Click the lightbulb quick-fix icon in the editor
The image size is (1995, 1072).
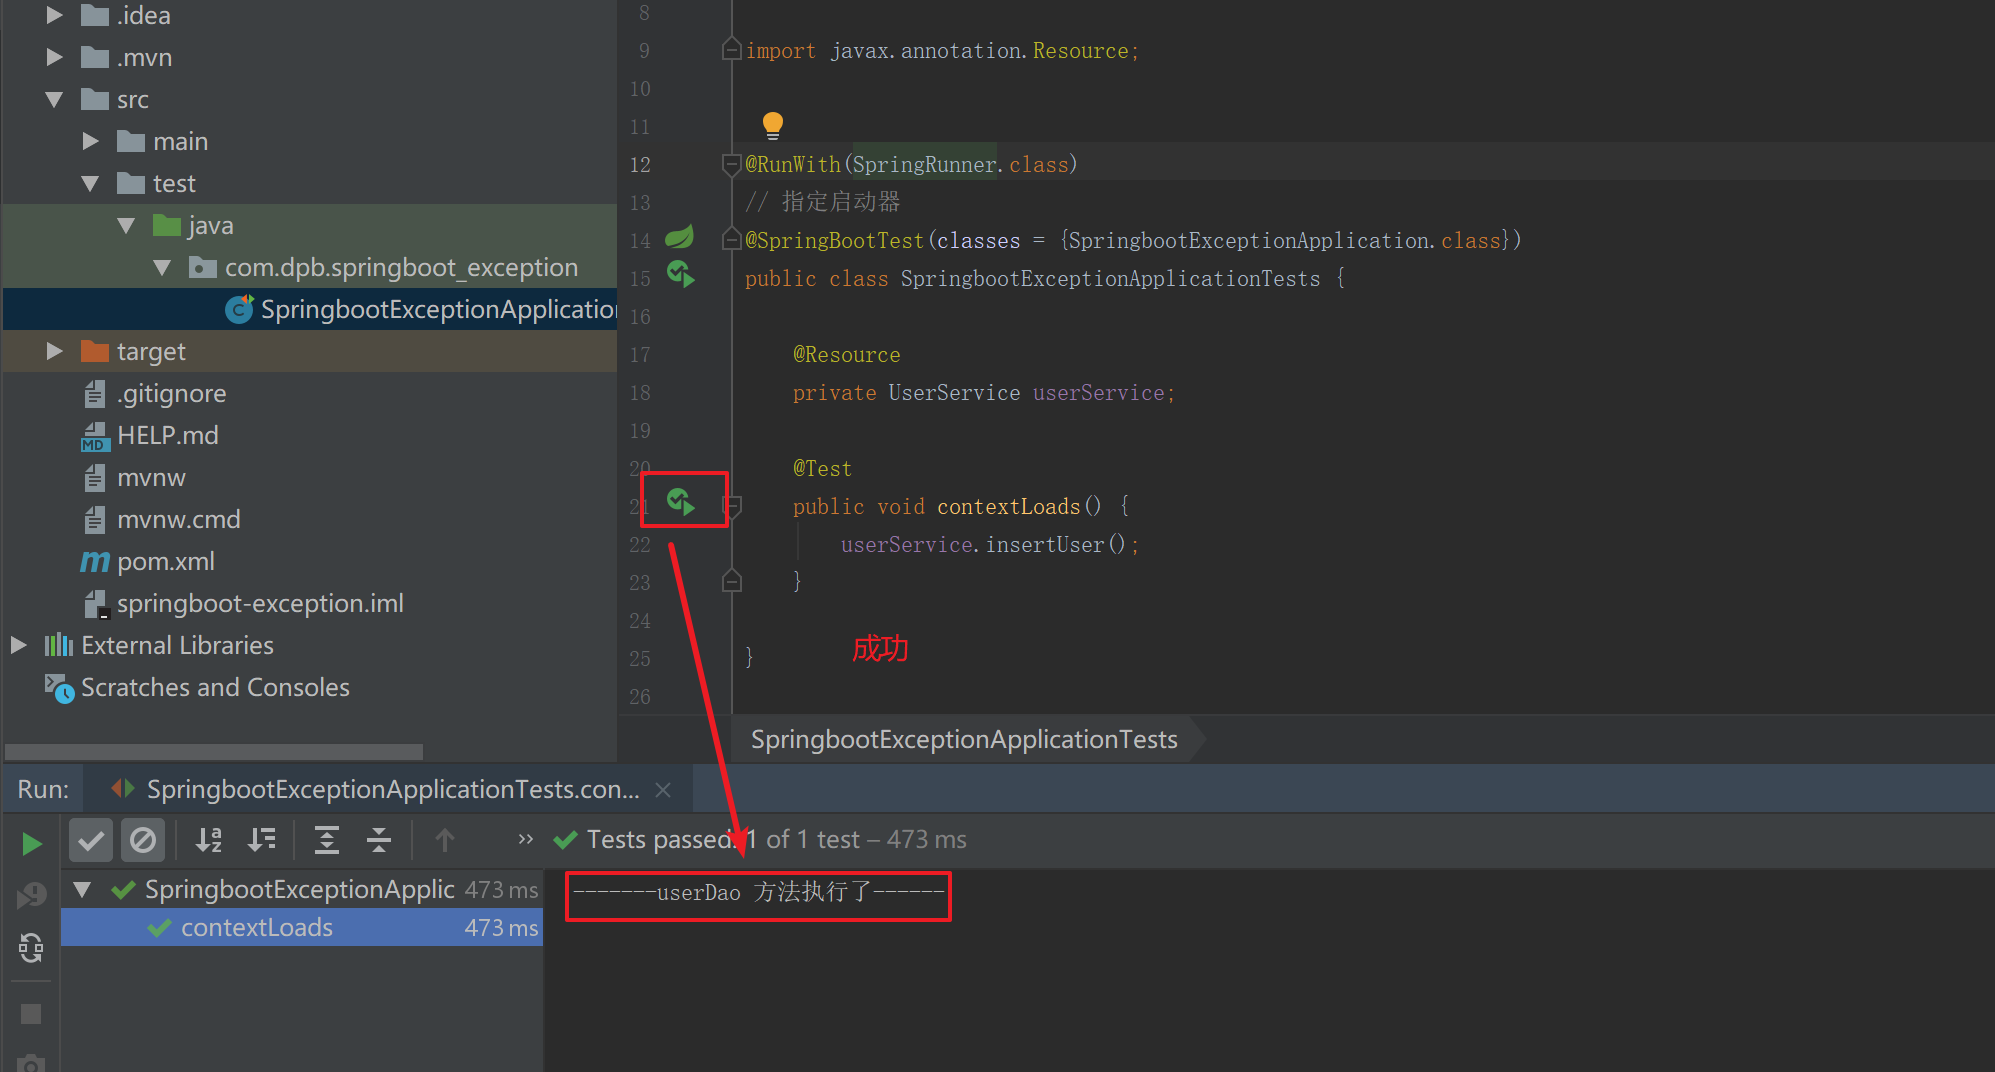(x=772, y=125)
